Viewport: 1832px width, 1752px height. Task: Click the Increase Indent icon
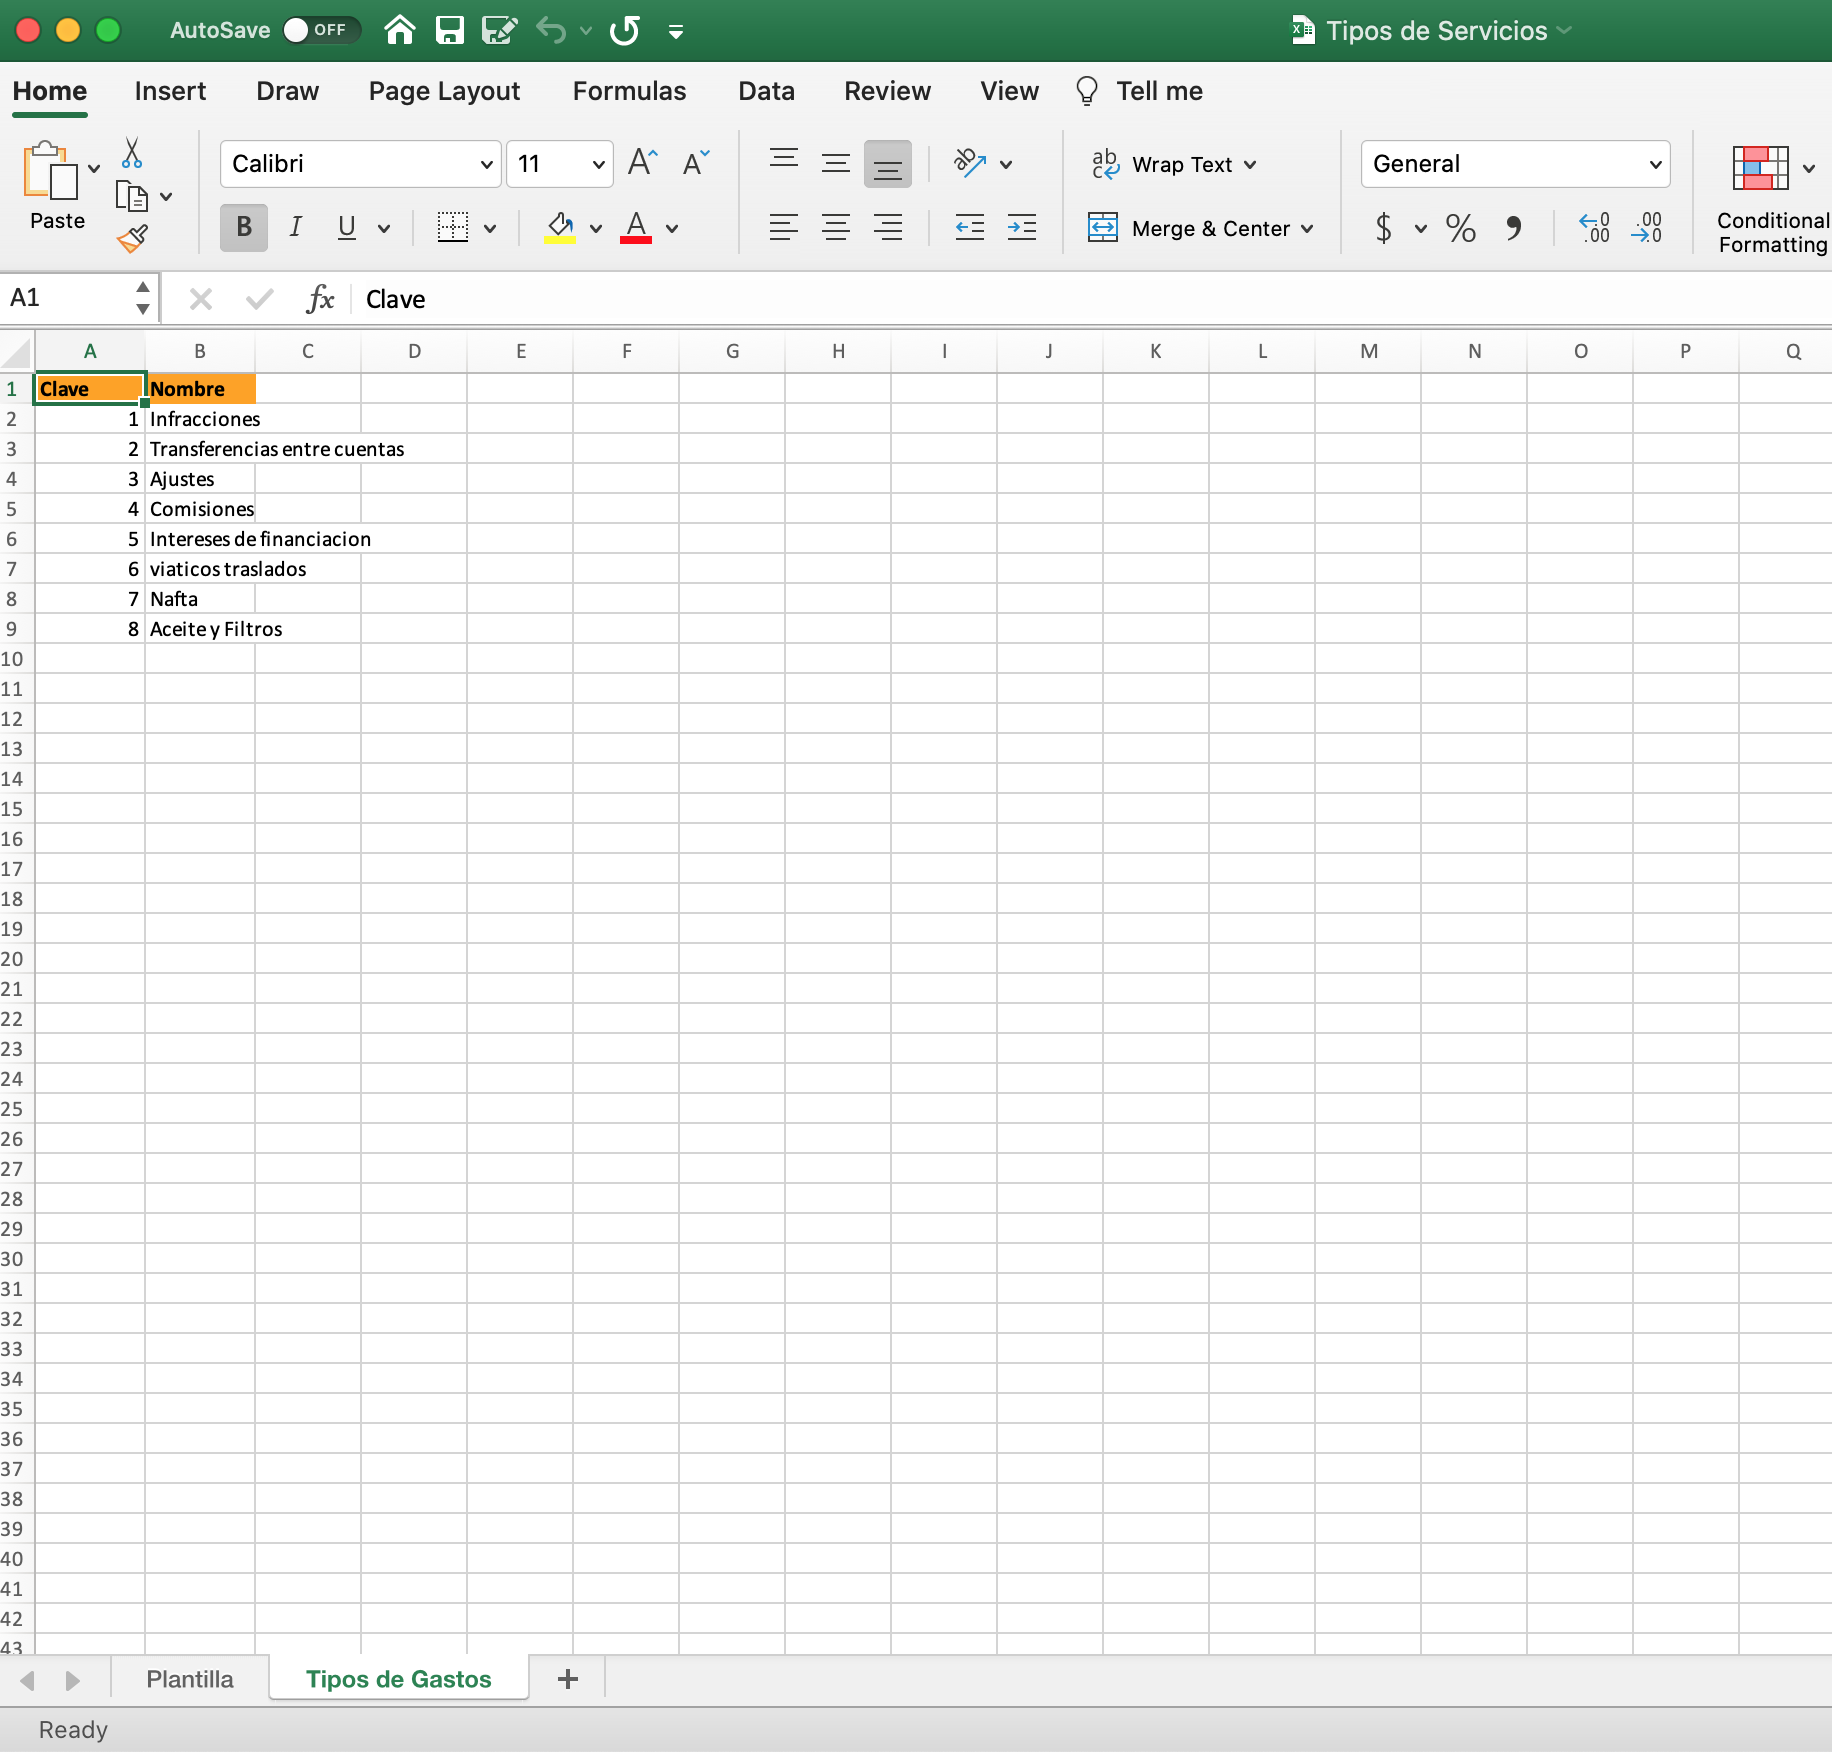[x=1021, y=228]
